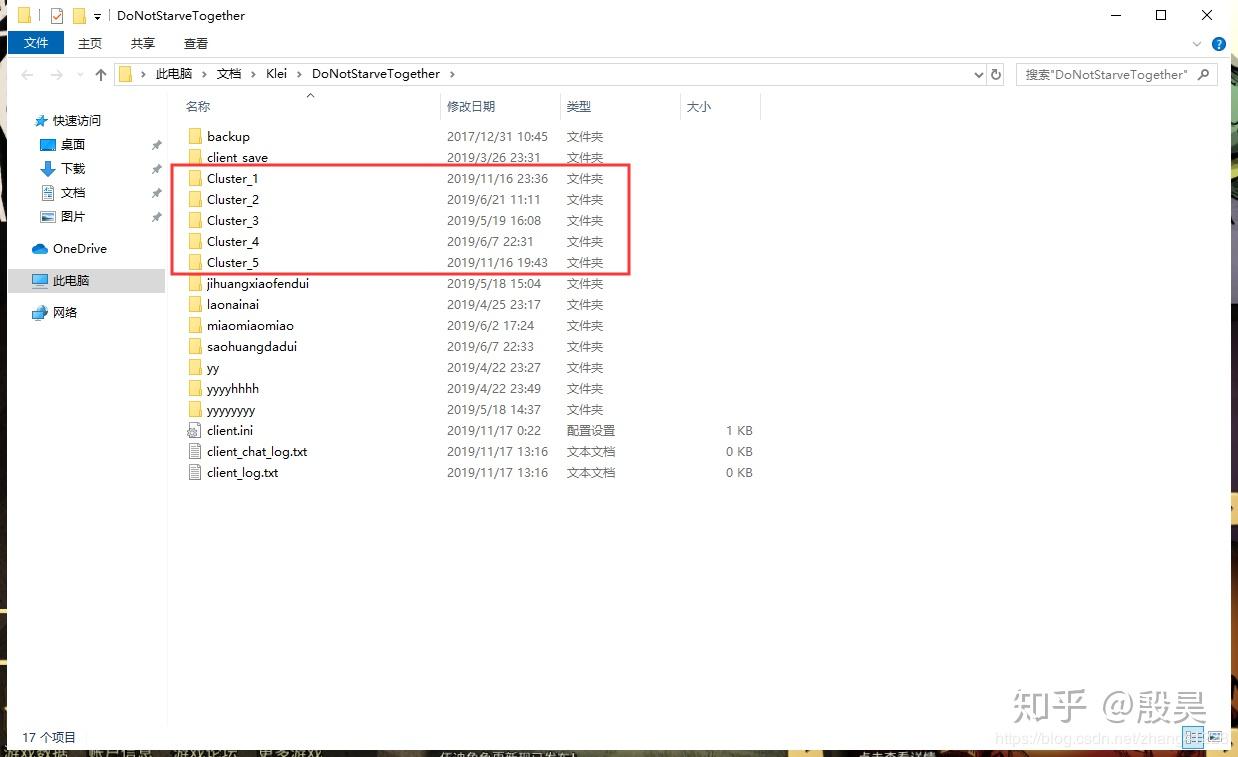
Task: Select the client.ini file icon
Action: tap(195, 430)
